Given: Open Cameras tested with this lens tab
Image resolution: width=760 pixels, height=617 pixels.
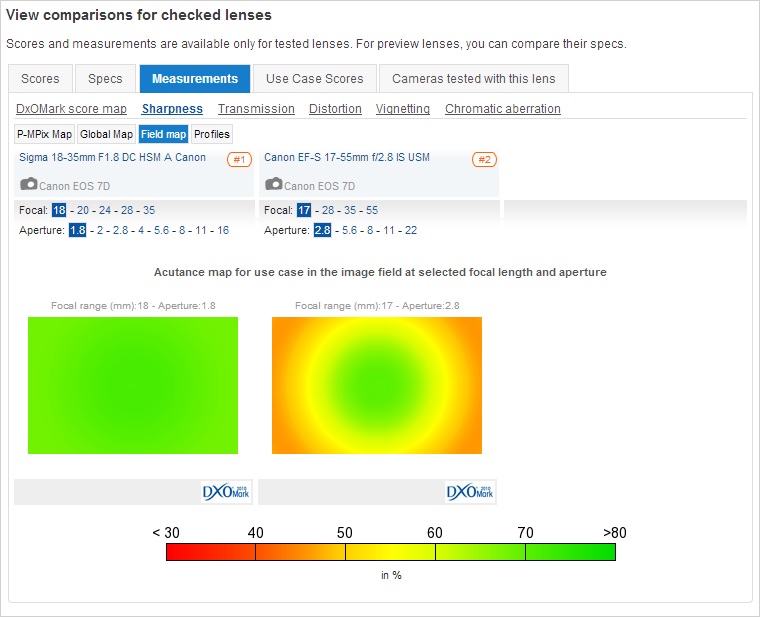Looking at the screenshot, I should pyautogui.click(x=474, y=79).
